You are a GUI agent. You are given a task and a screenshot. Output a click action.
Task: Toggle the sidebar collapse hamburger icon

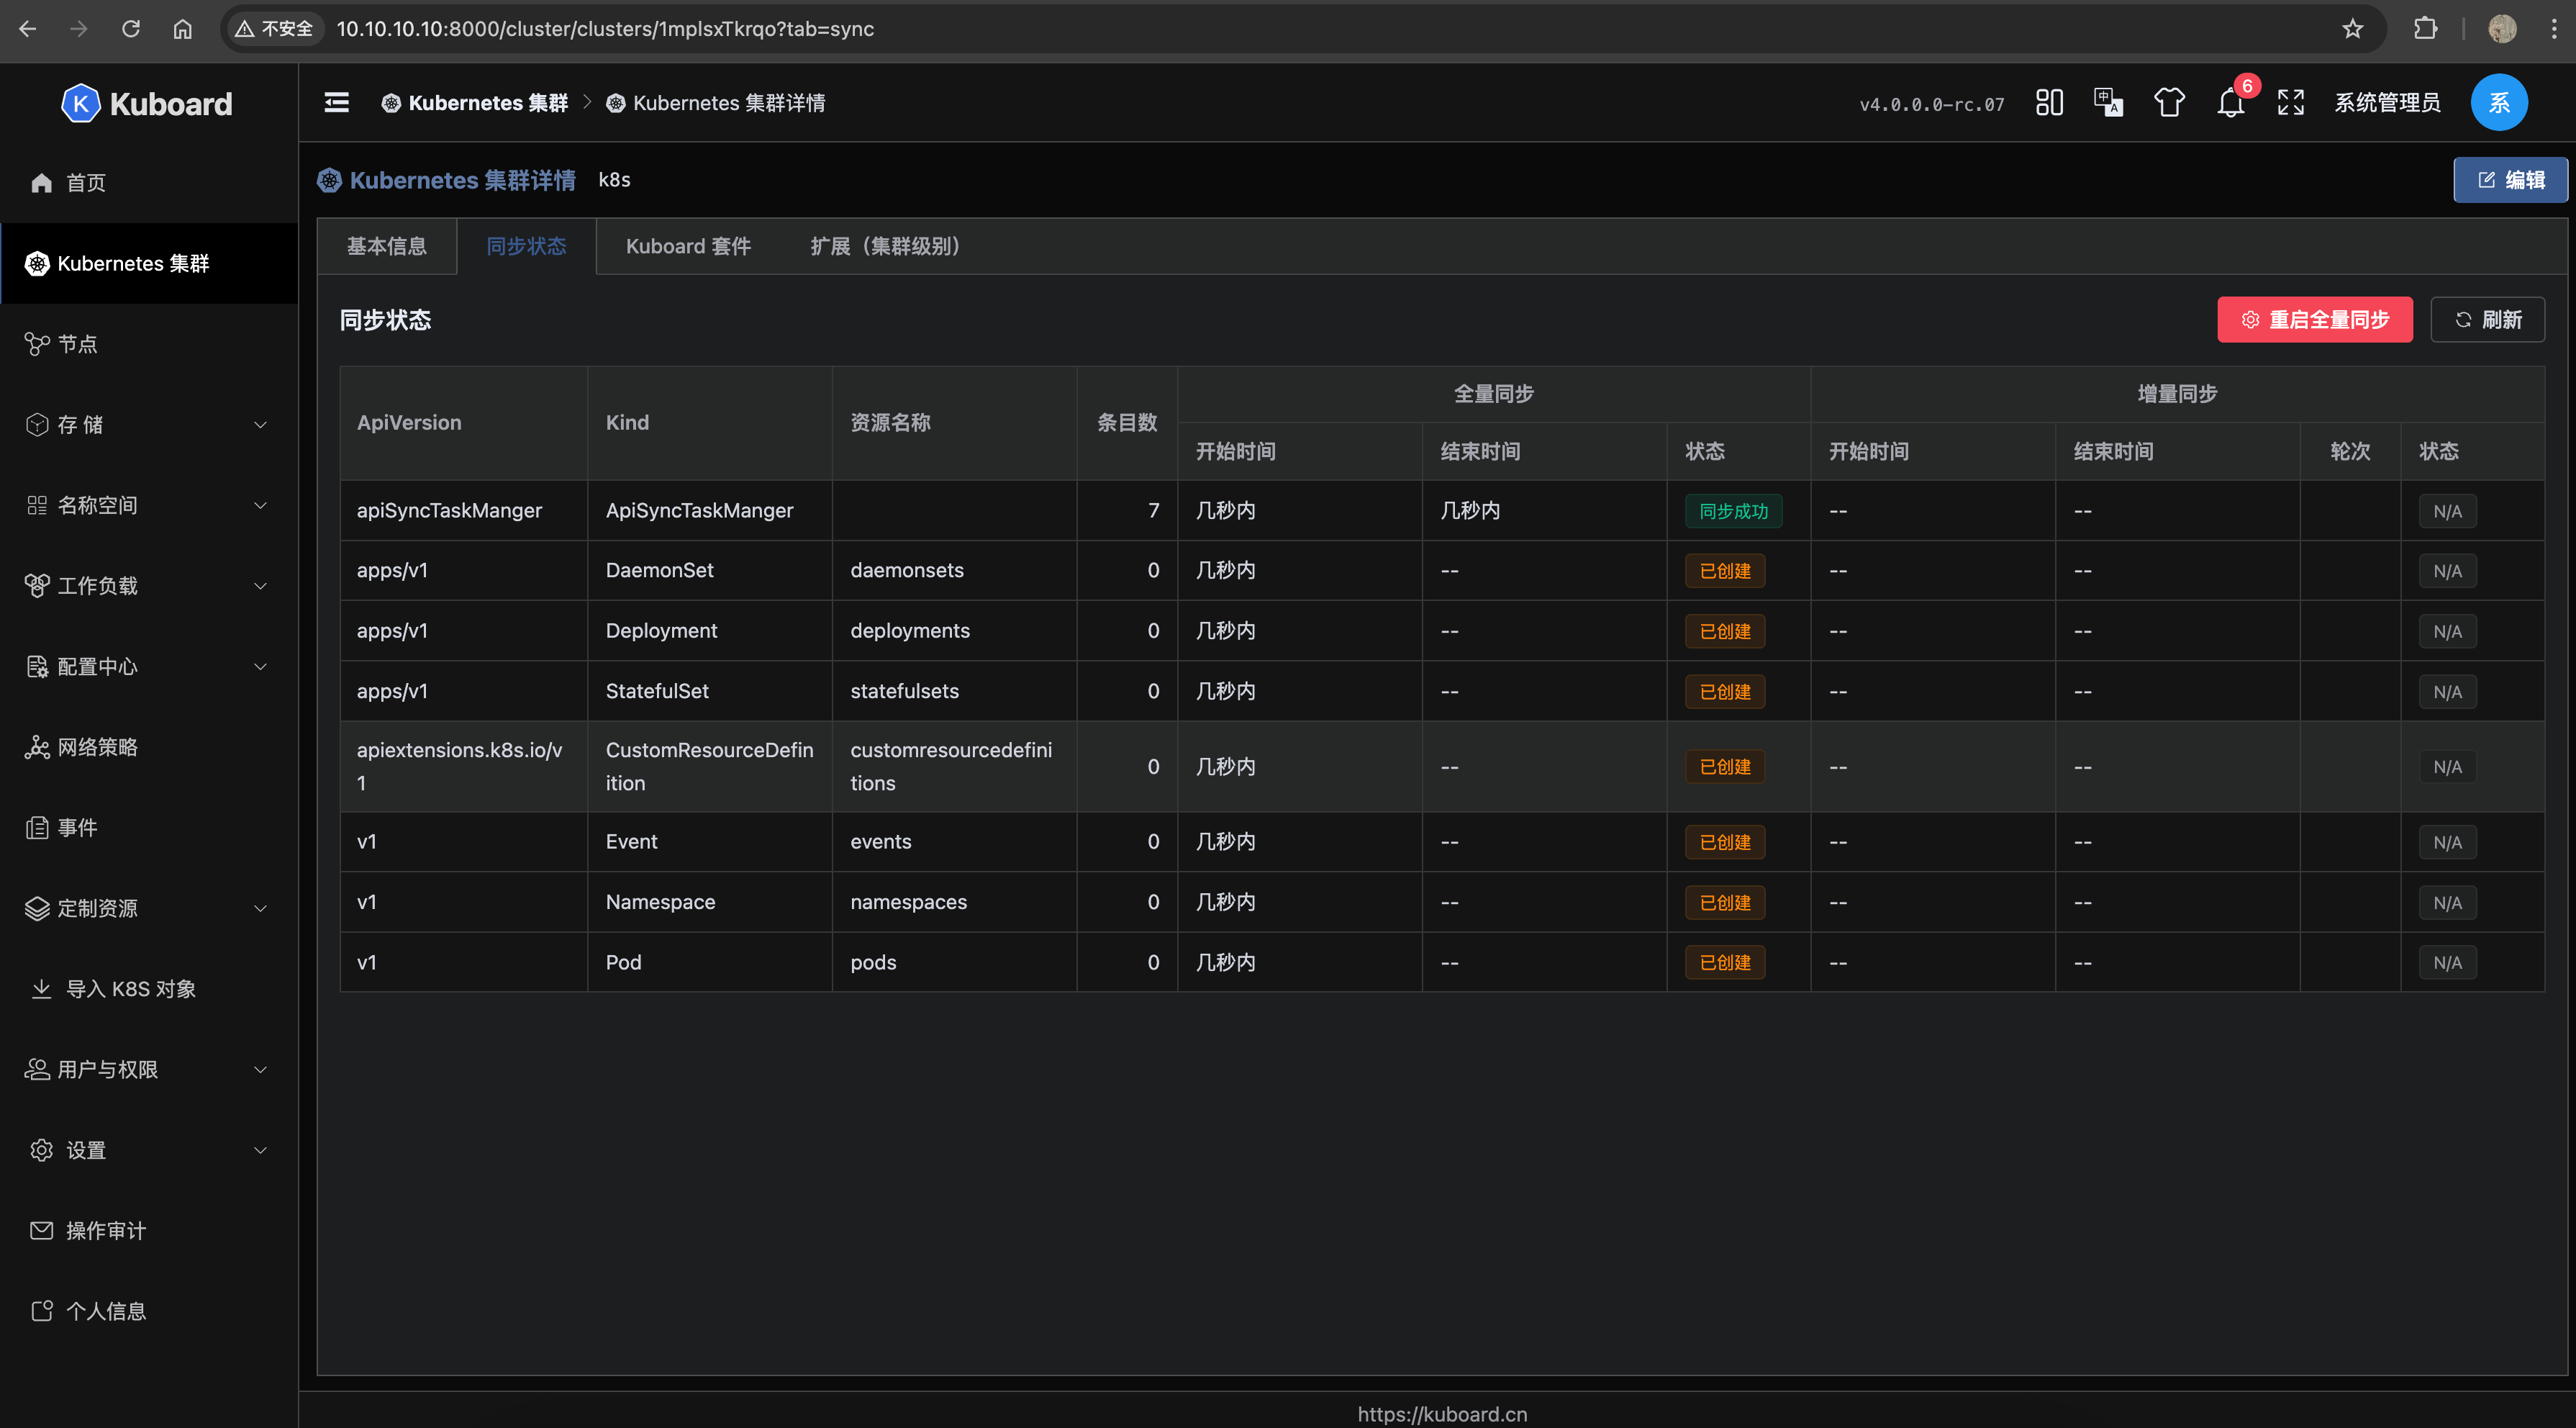[x=337, y=103]
